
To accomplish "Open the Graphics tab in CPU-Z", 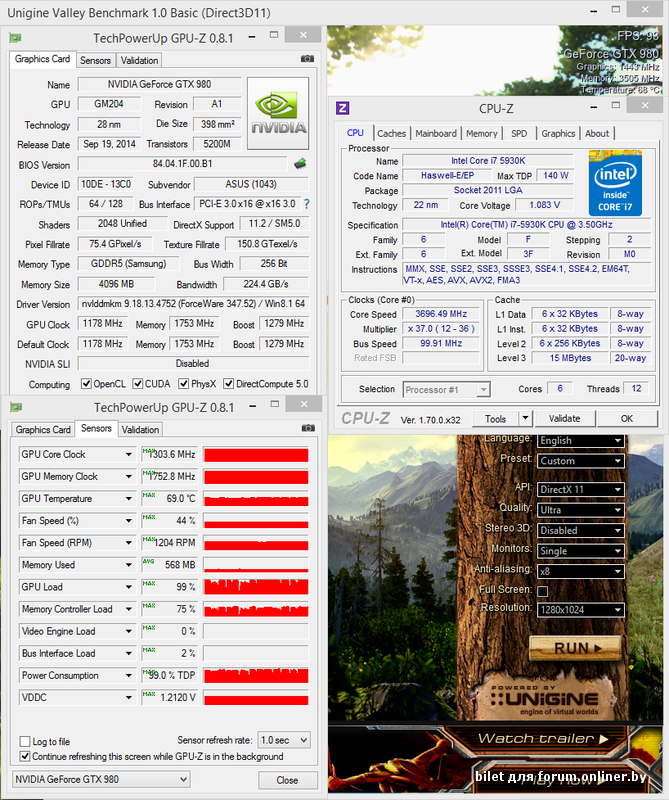I will 558,133.
